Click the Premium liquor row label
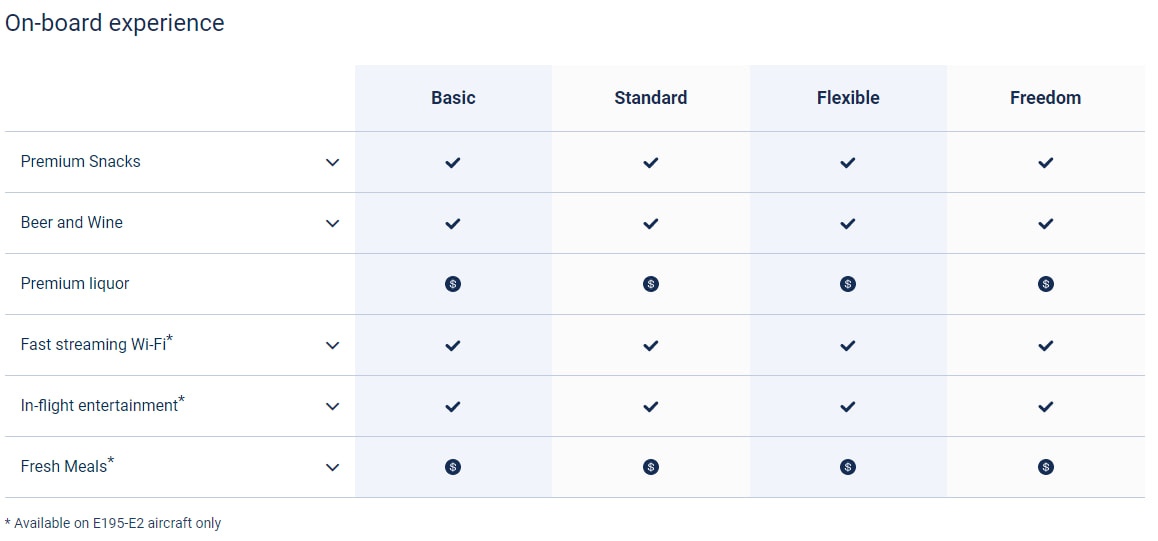This screenshot has height=541, width=1158. pos(75,283)
